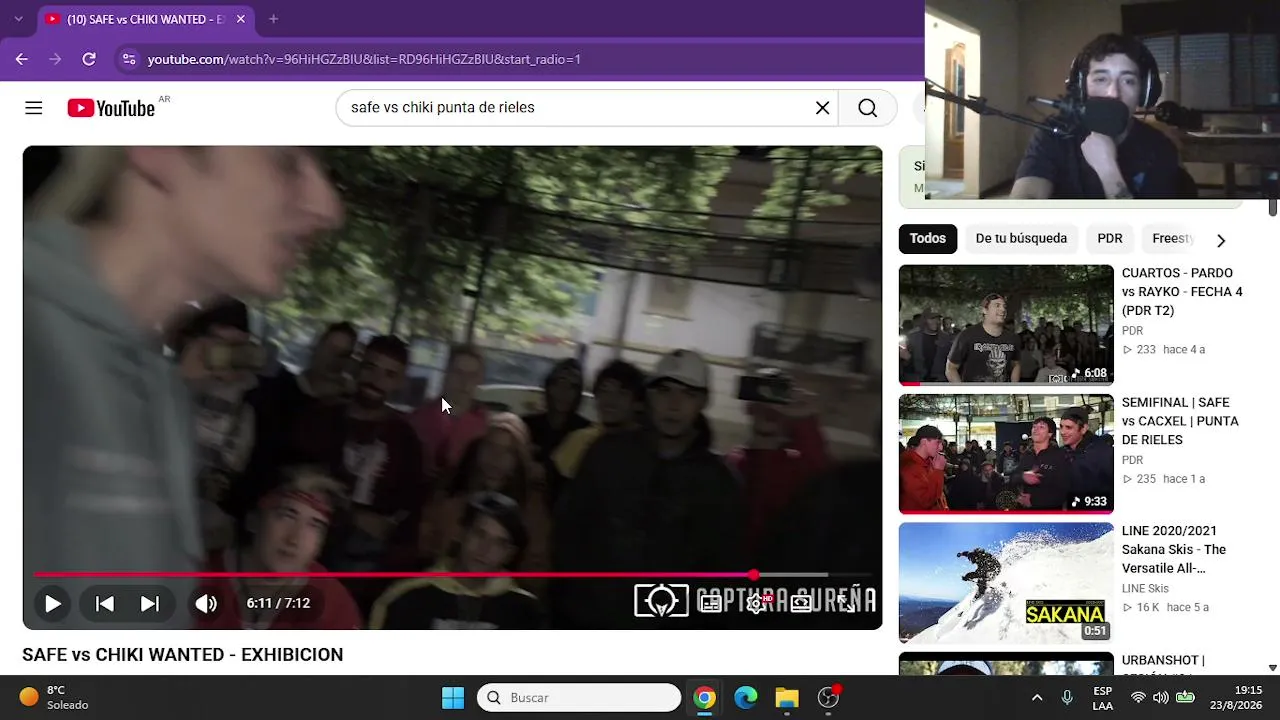Viewport: 1280px width, 720px height.
Task: Open Microsoft Edge from the taskbar
Action: (x=746, y=698)
